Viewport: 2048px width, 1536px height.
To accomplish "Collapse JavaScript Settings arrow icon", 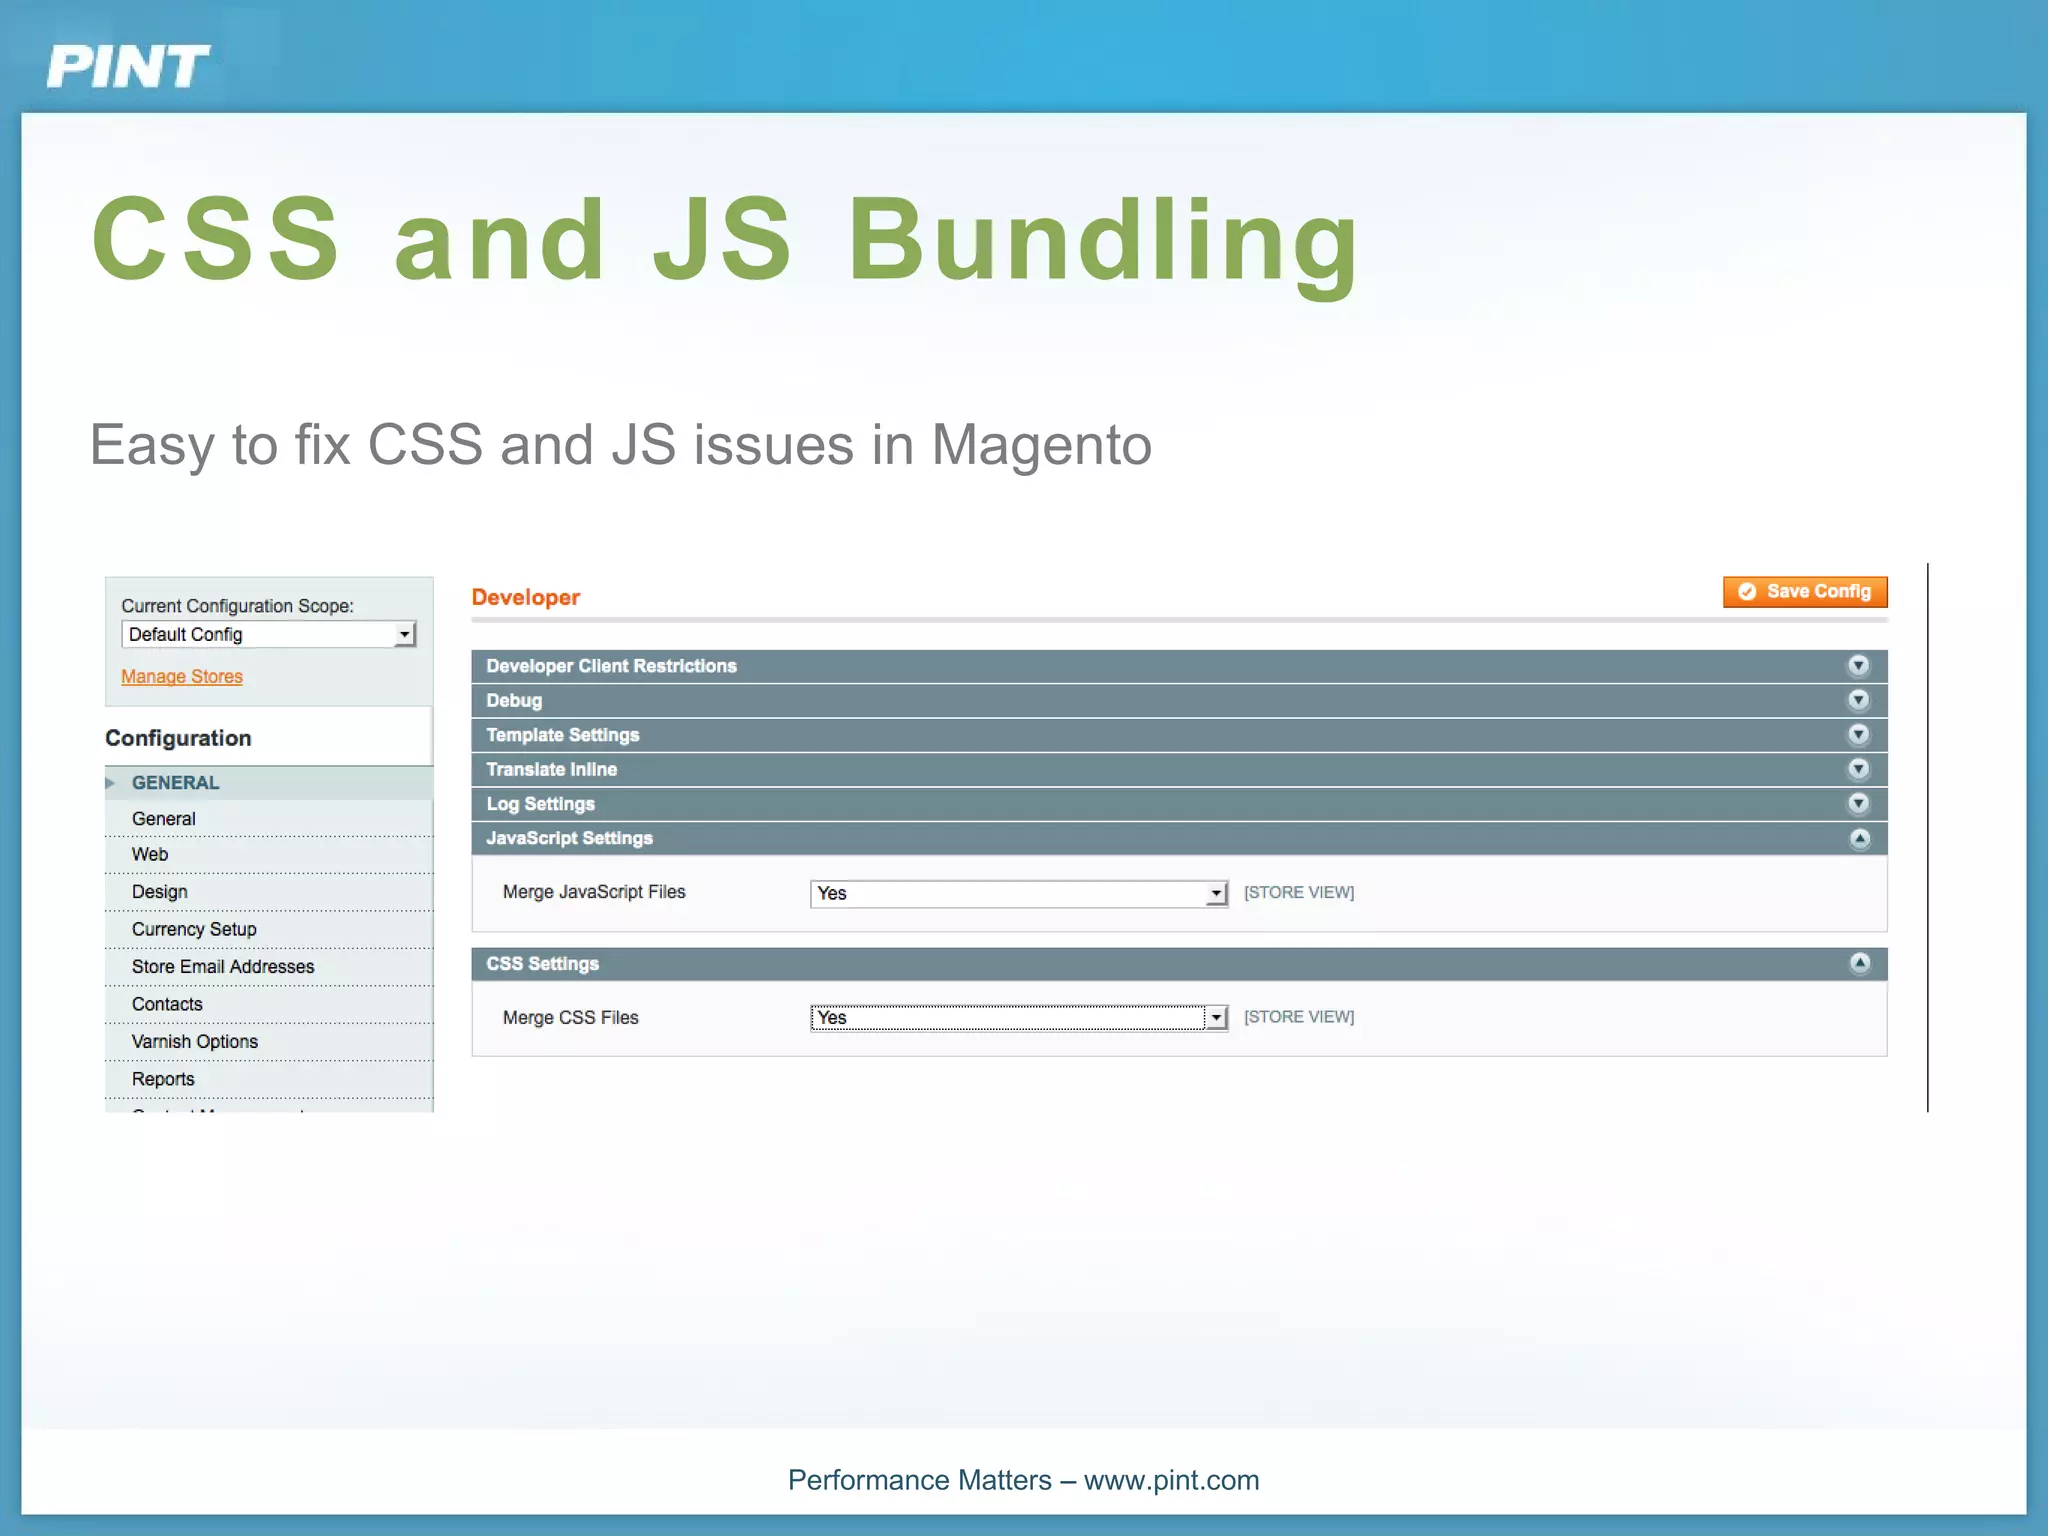I will tap(1859, 838).
